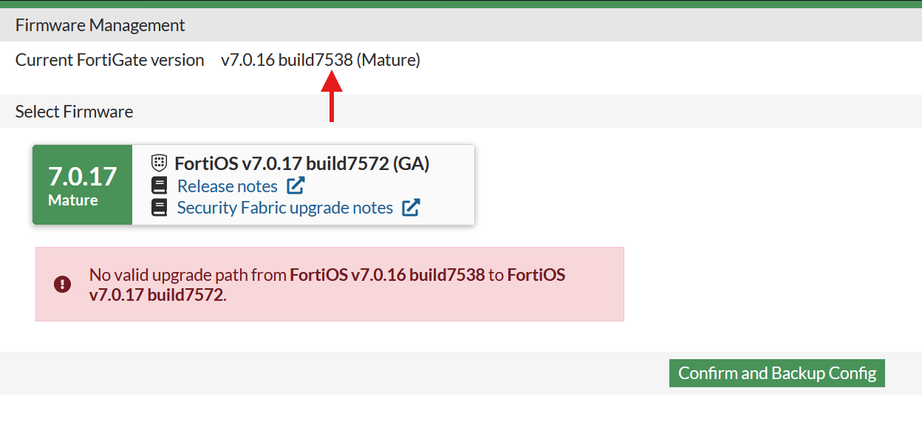Viewport: 922px width, 442px height.
Task: Click the (Mature) label after current version
Action: (389, 60)
